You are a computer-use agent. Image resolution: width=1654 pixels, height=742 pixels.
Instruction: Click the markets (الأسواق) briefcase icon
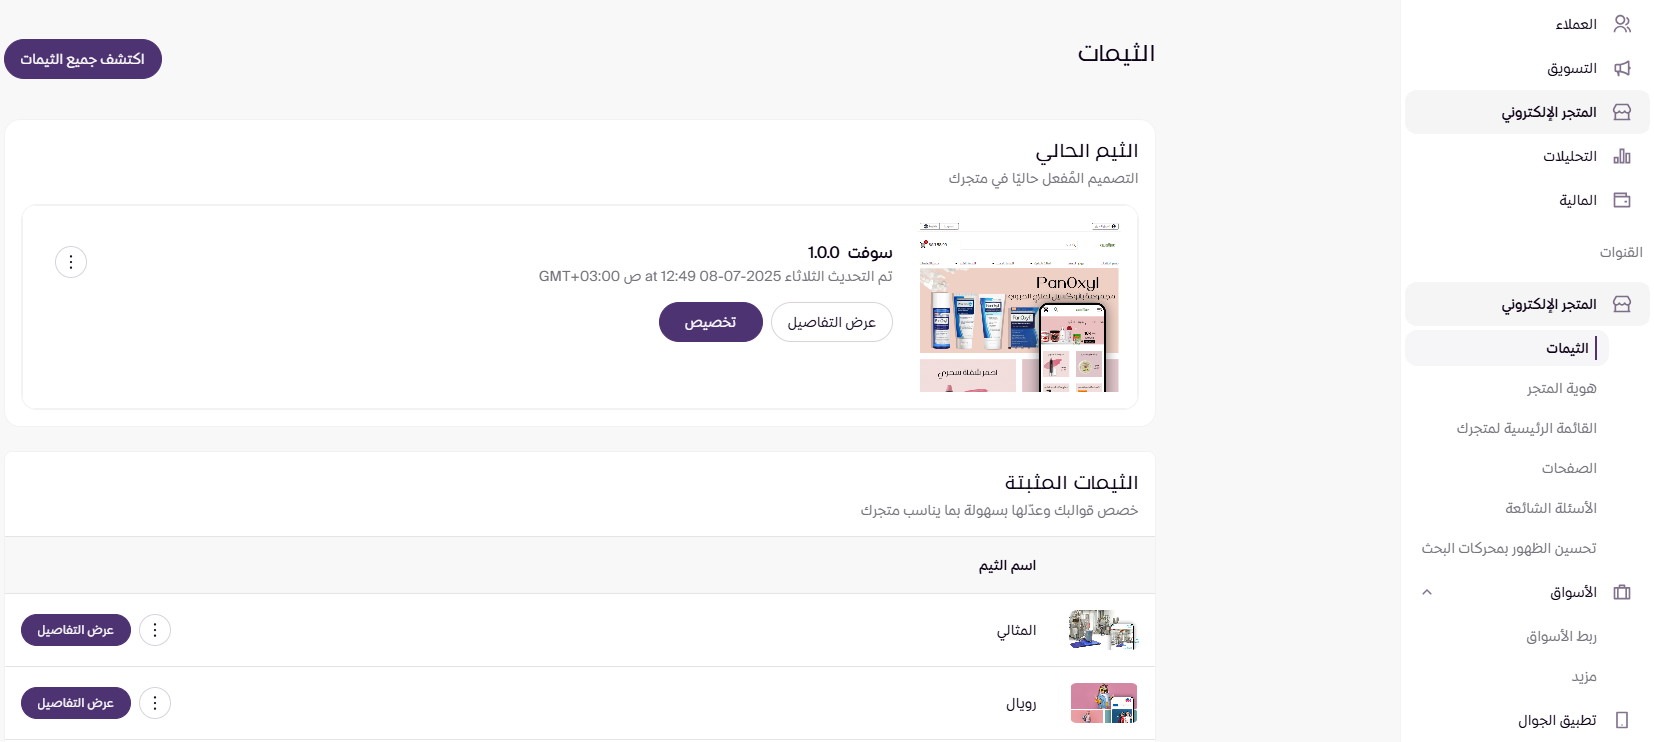[1622, 592]
